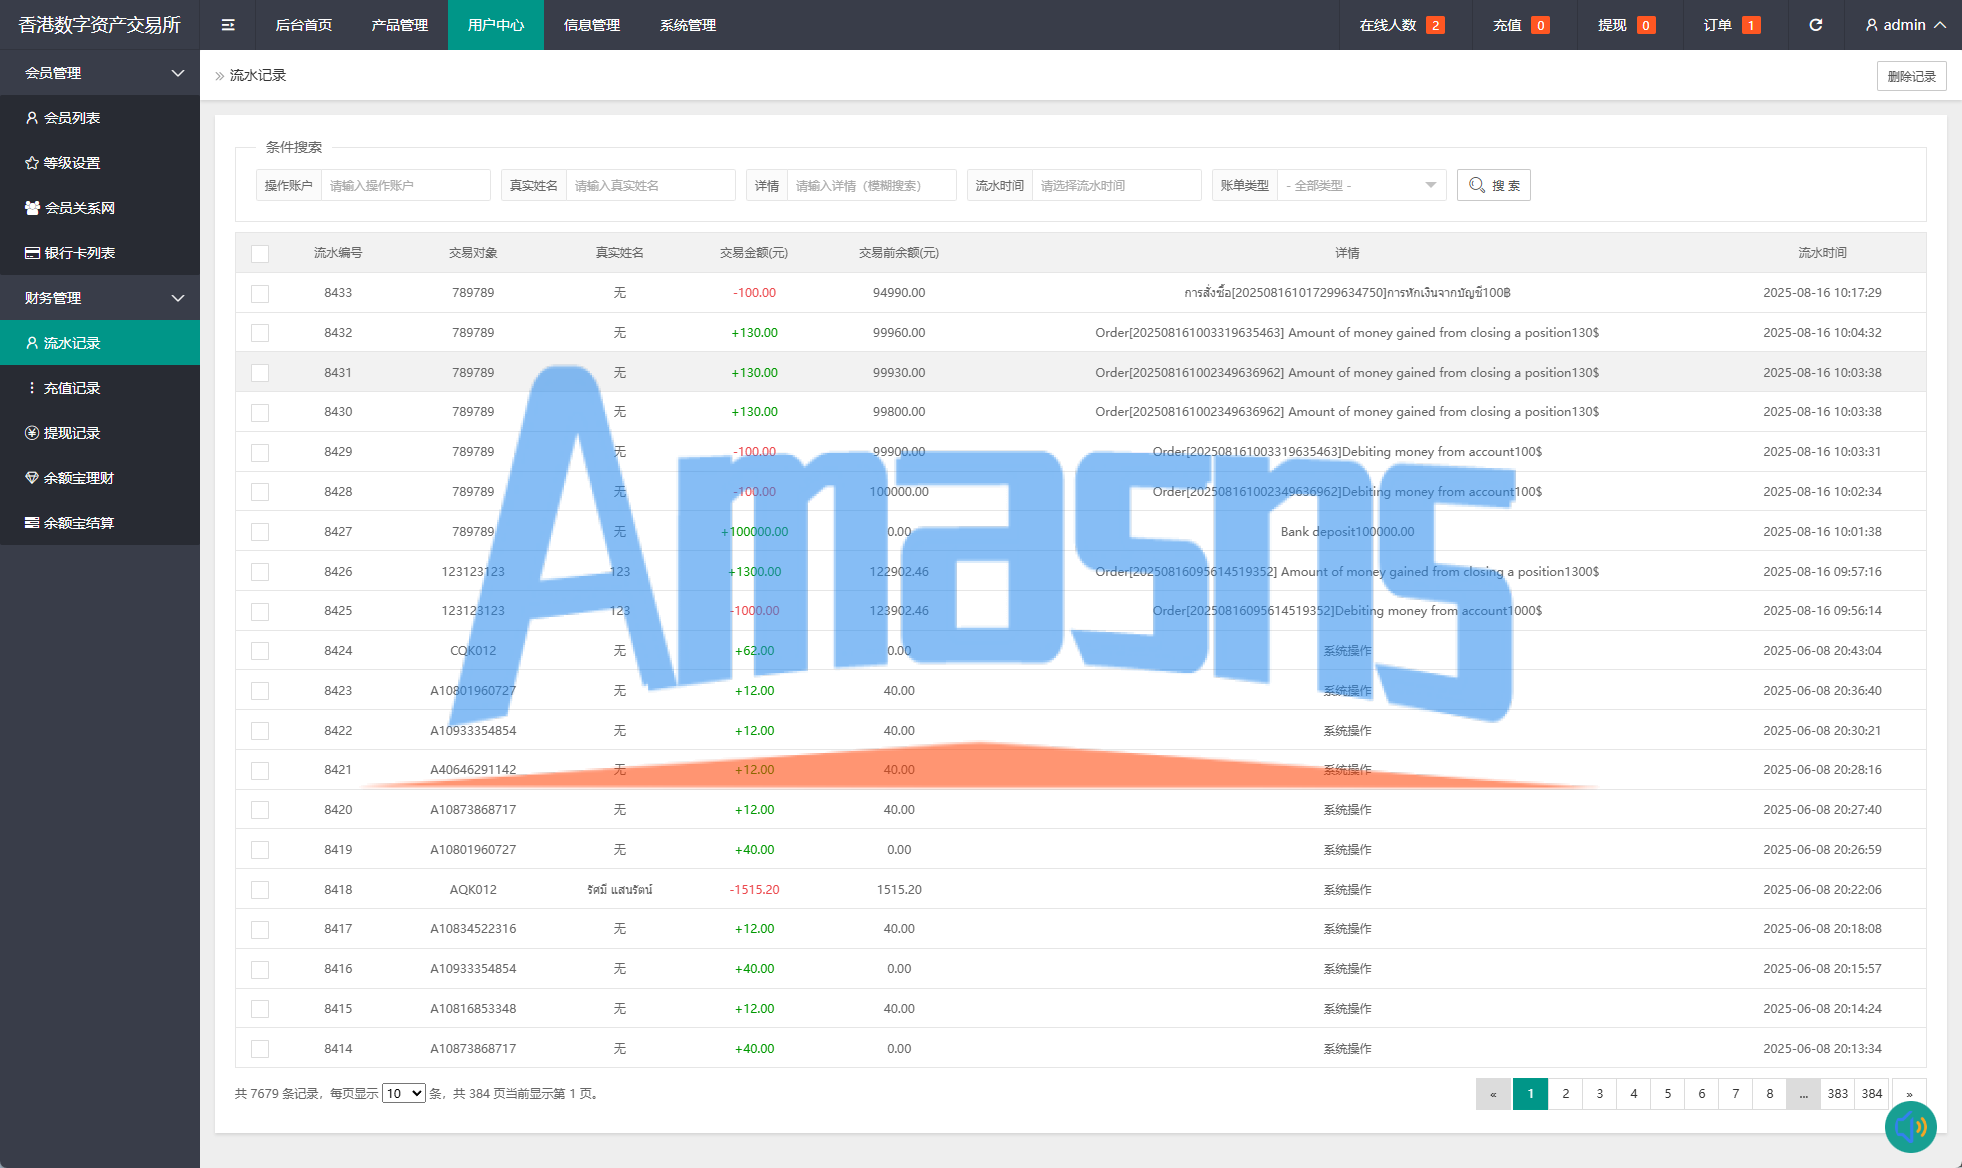Open the per-page count dropdown
Screen dimensions: 1962x1168
403,1093
